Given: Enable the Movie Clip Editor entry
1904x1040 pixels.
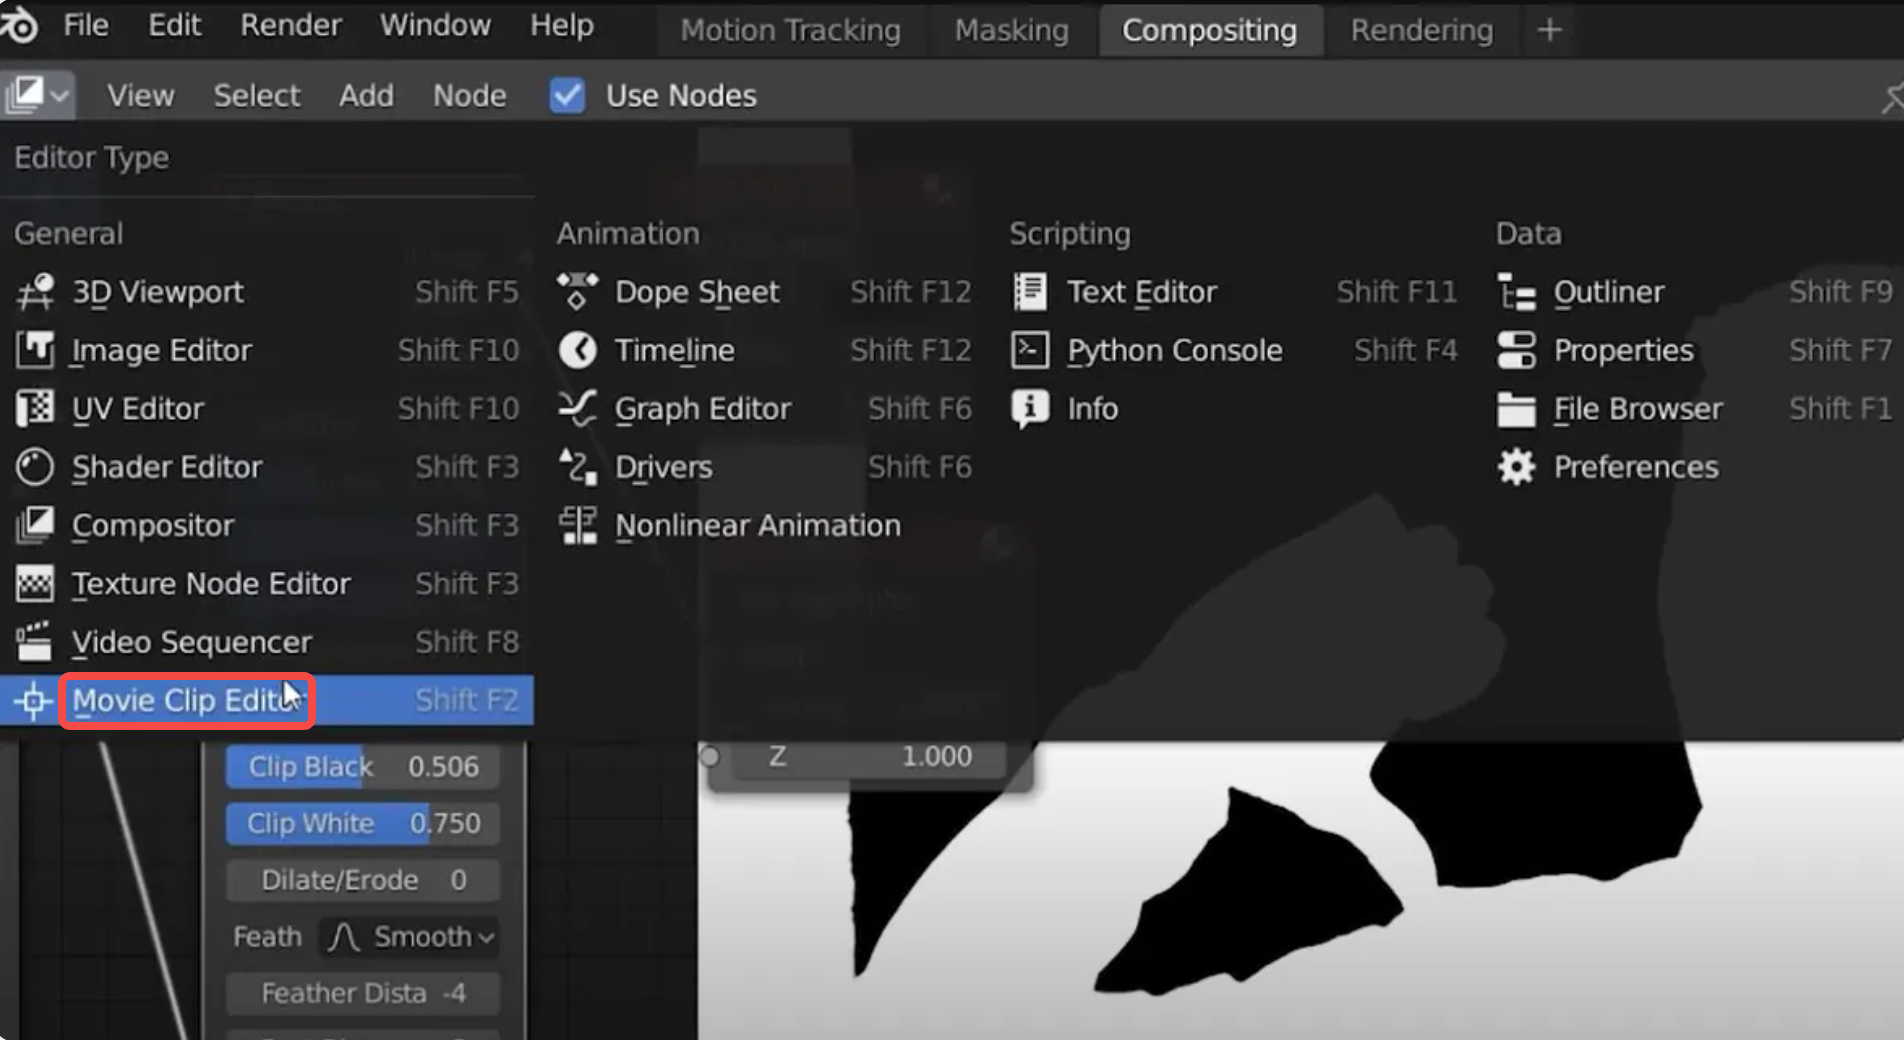Looking at the screenshot, I should (x=186, y=700).
